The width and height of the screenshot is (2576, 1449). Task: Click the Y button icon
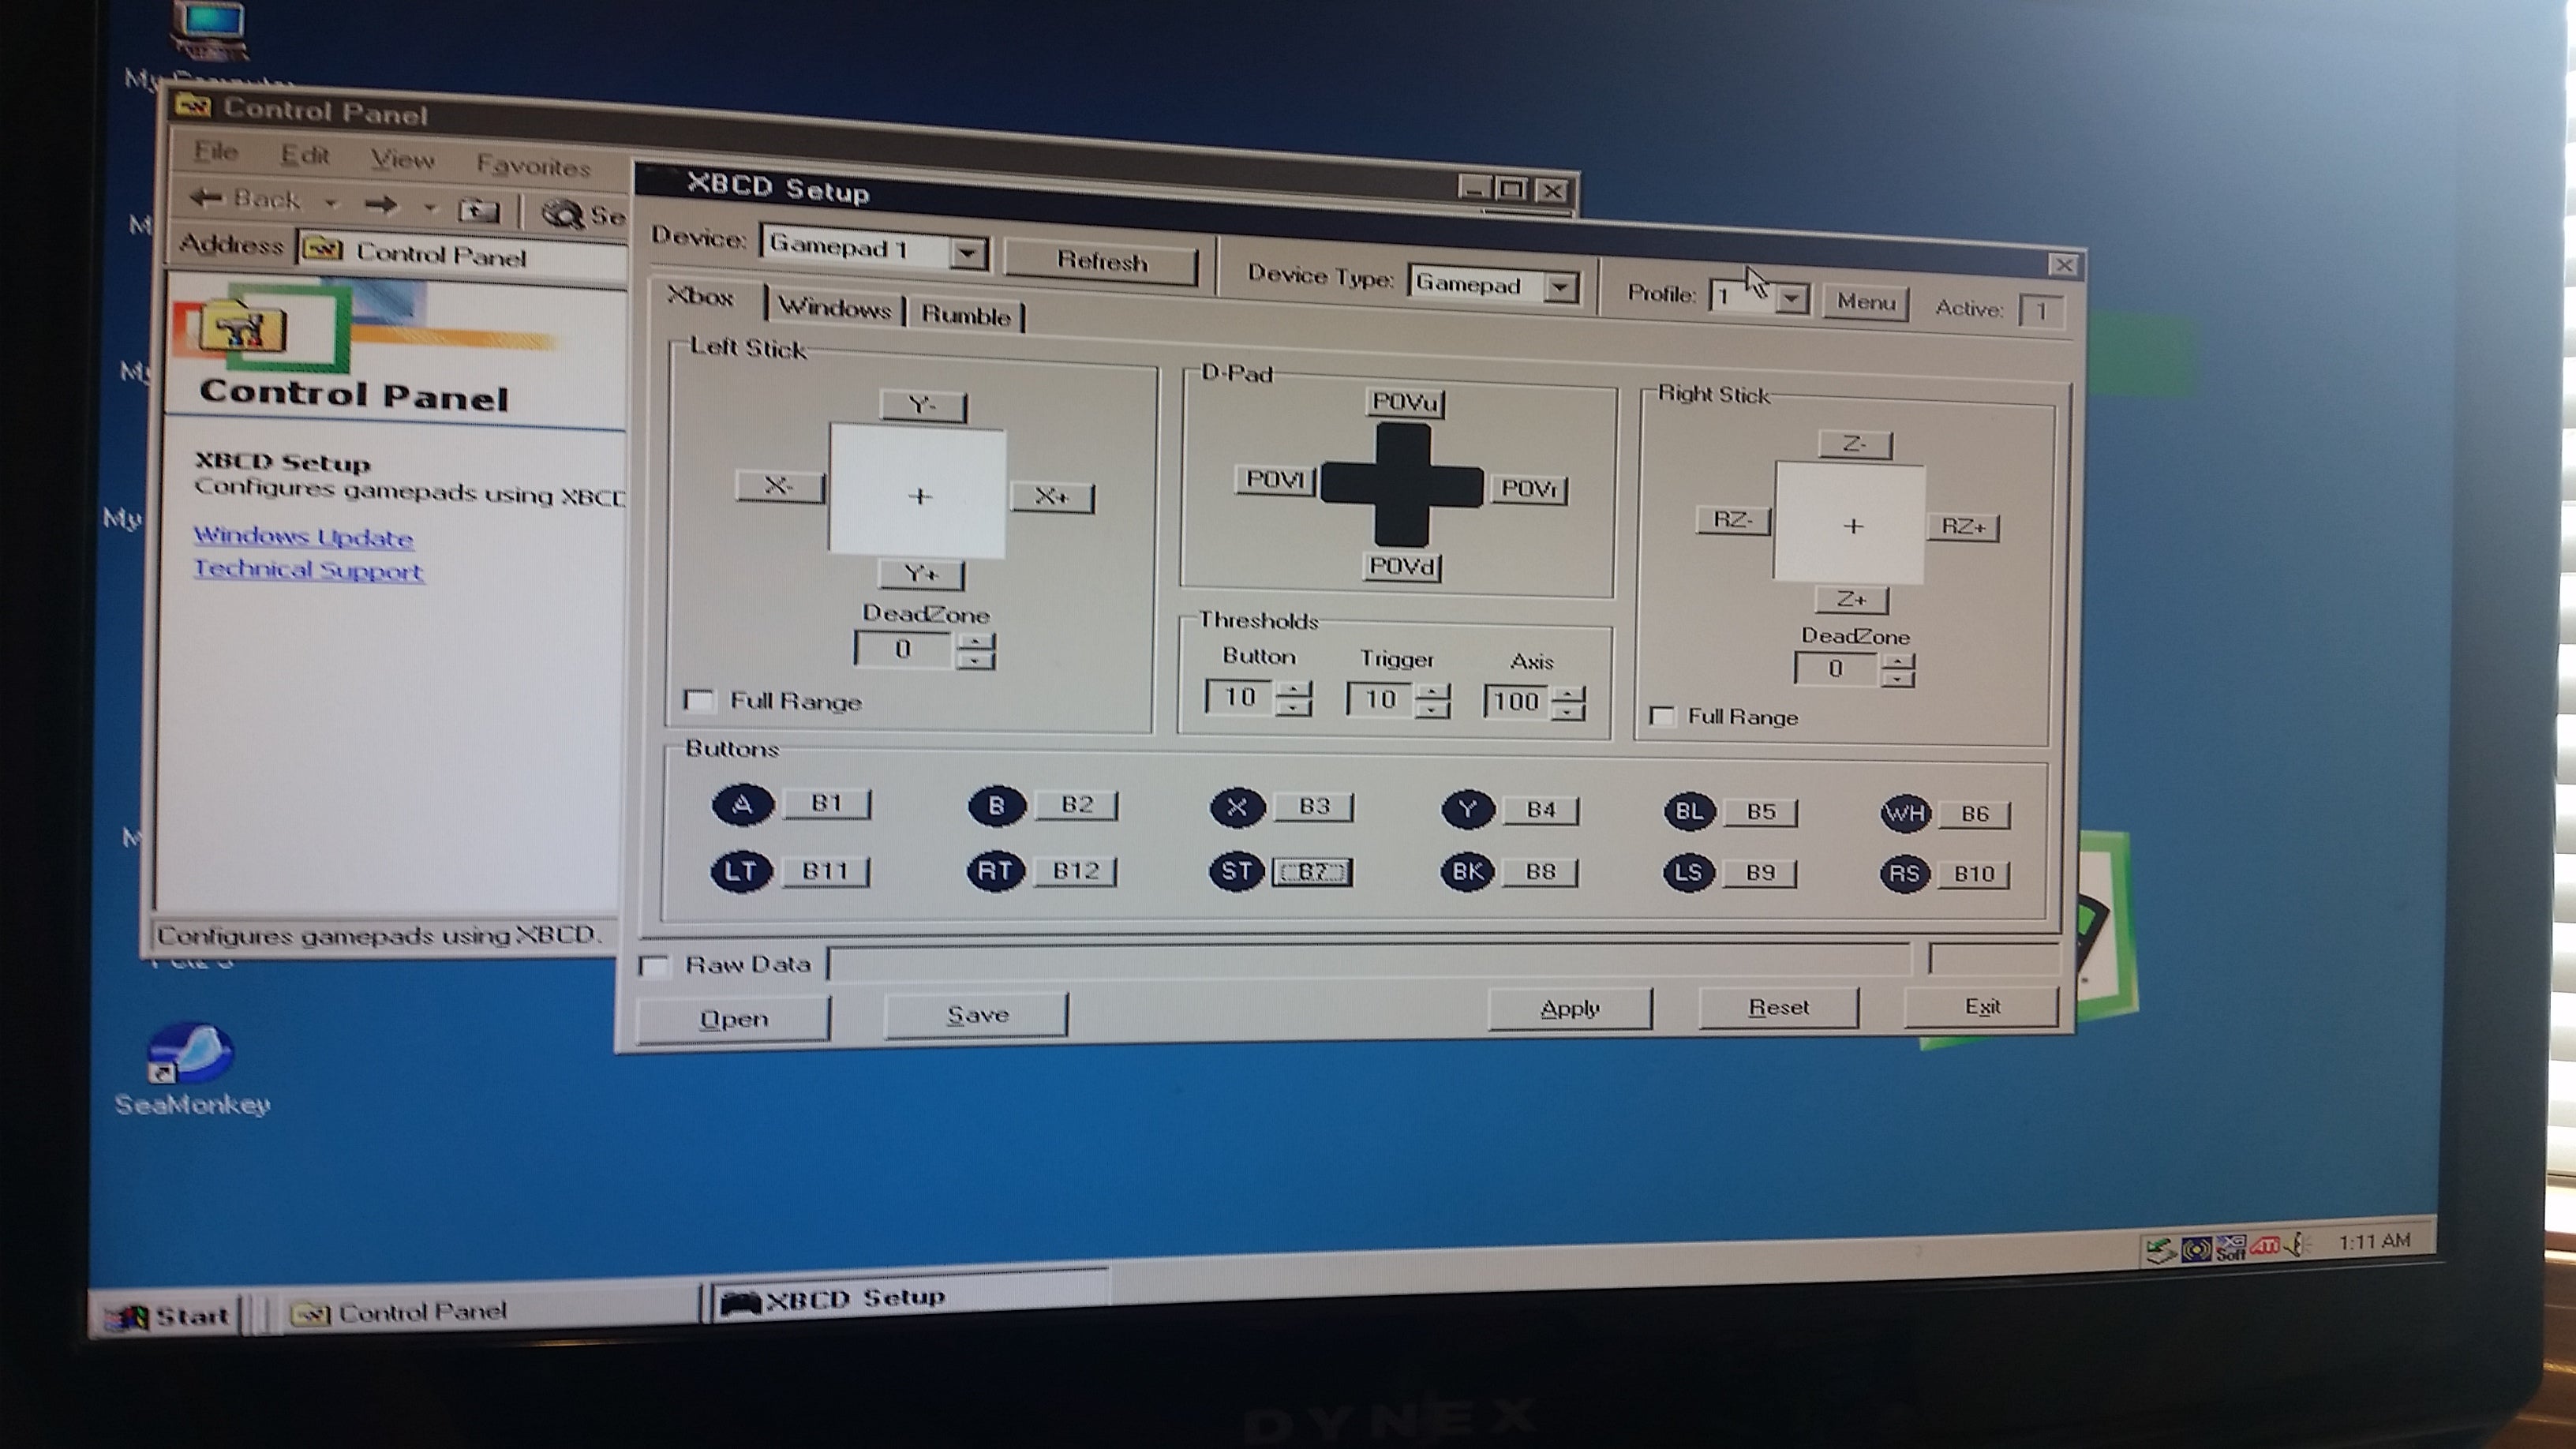point(1467,810)
